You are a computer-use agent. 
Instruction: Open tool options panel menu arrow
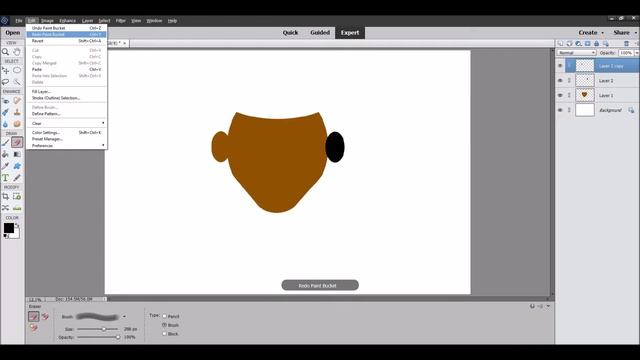point(548,306)
